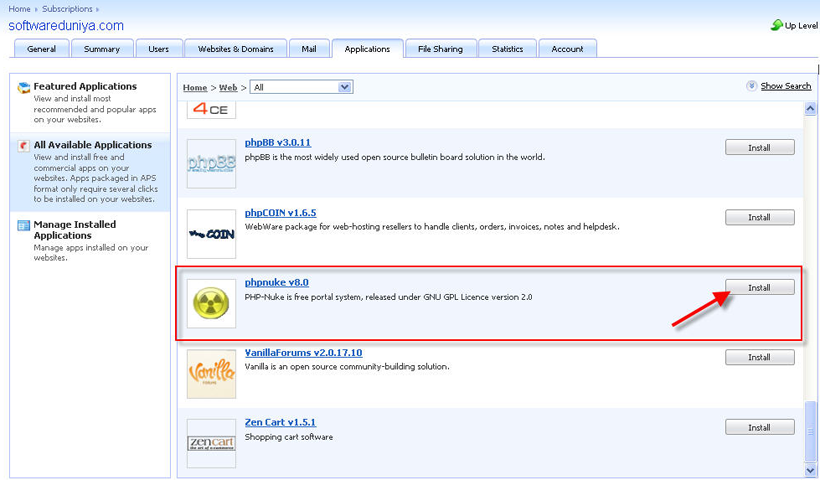Open the All category dropdown
The width and height of the screenshot is (820, 480).
(301, 87)
